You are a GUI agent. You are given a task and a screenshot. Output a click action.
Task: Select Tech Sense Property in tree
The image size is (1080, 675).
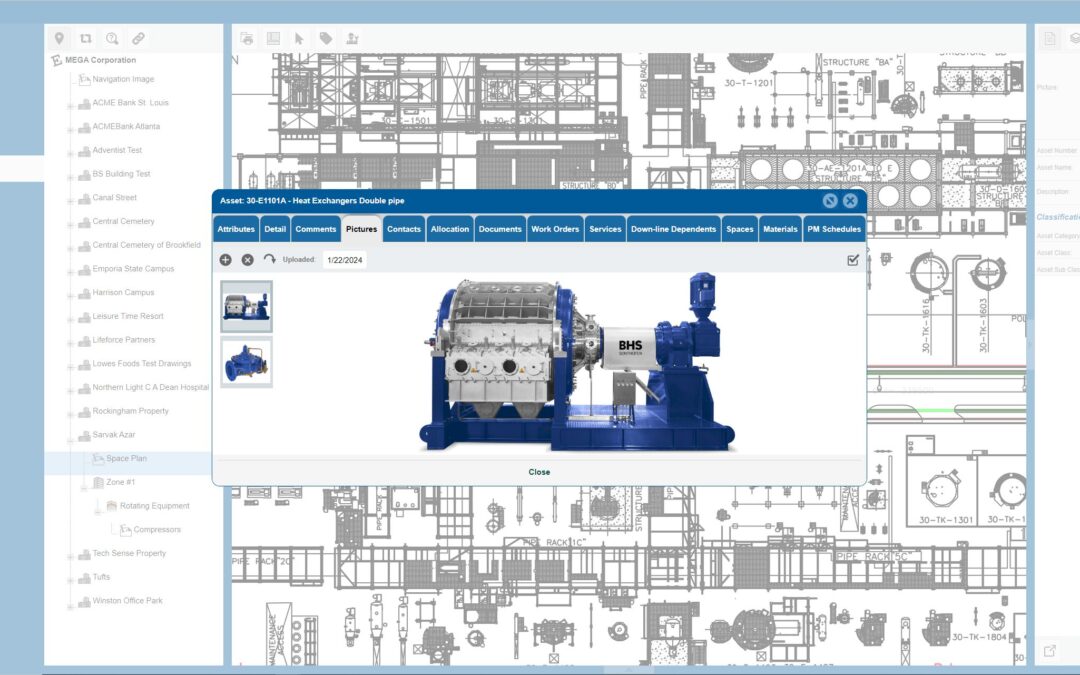(x=129, y=553)
